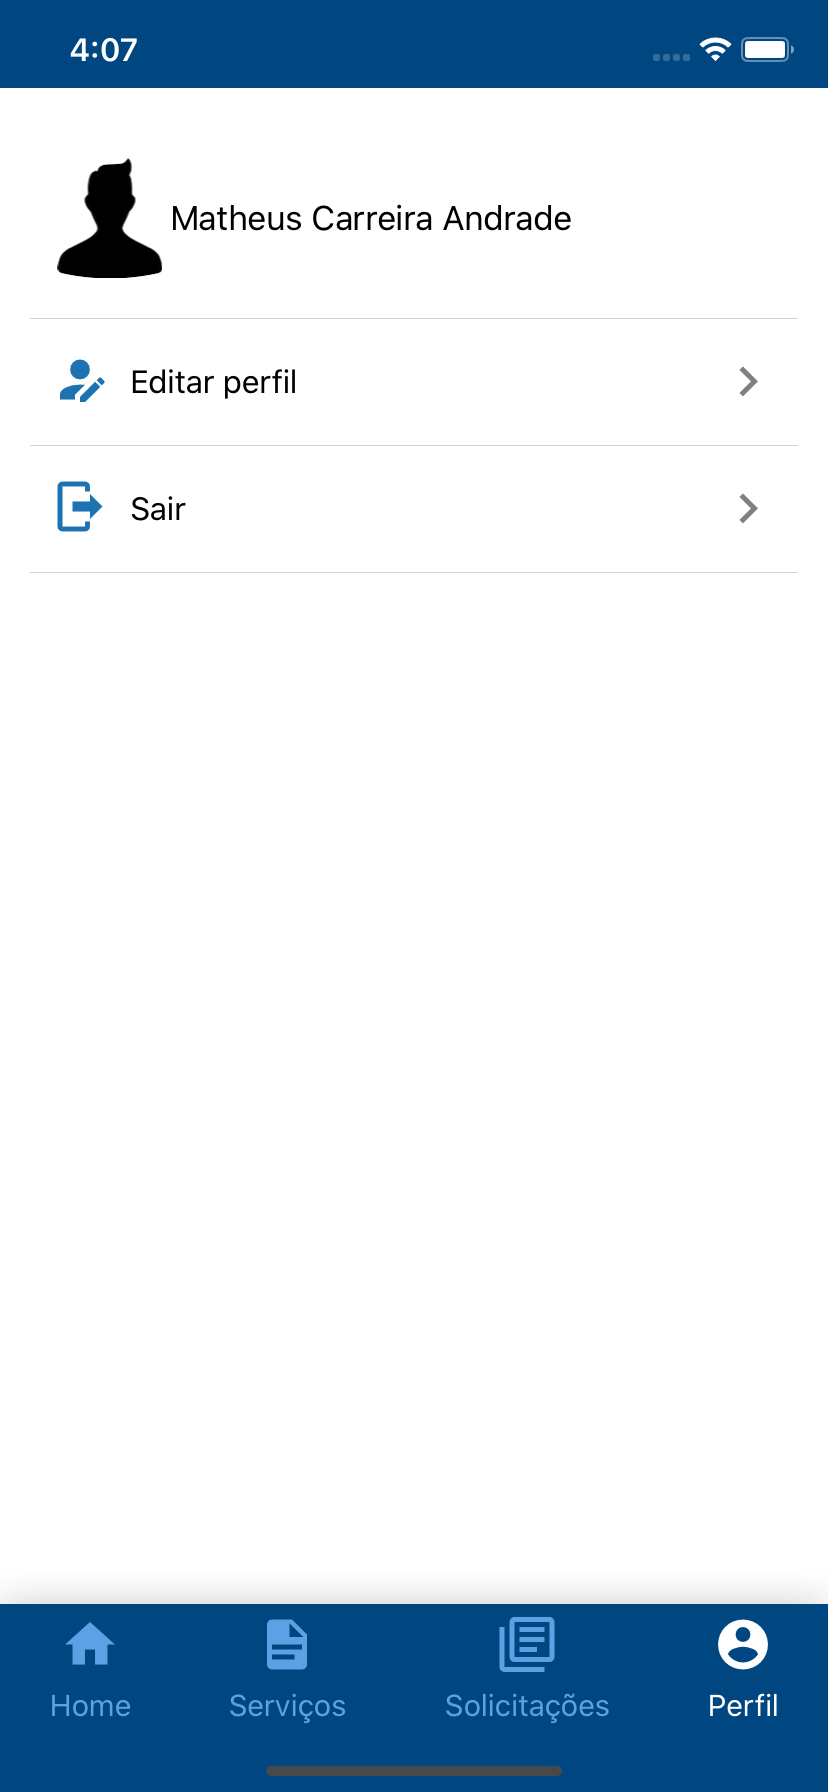Image resolution: width=828 pixels, height=1792 pixels.
Task: Tap the Solicitações stacked papers icon
Action: 527,1645
